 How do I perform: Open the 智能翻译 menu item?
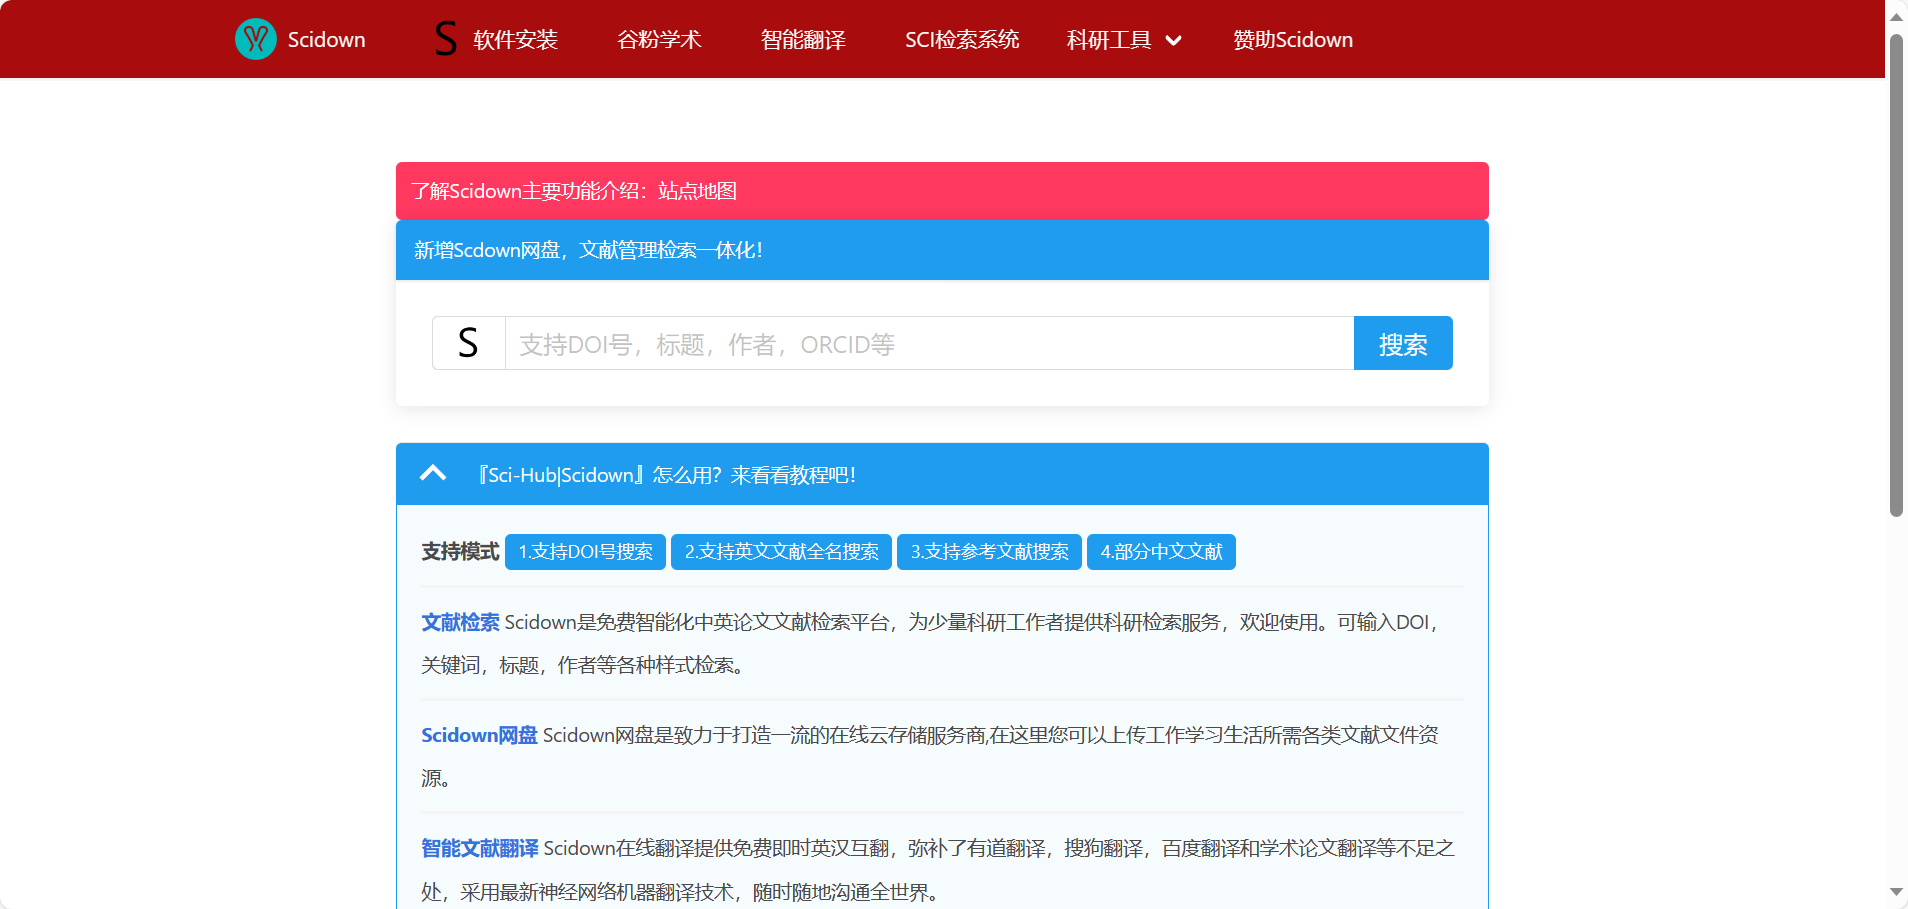coord(803,40)
